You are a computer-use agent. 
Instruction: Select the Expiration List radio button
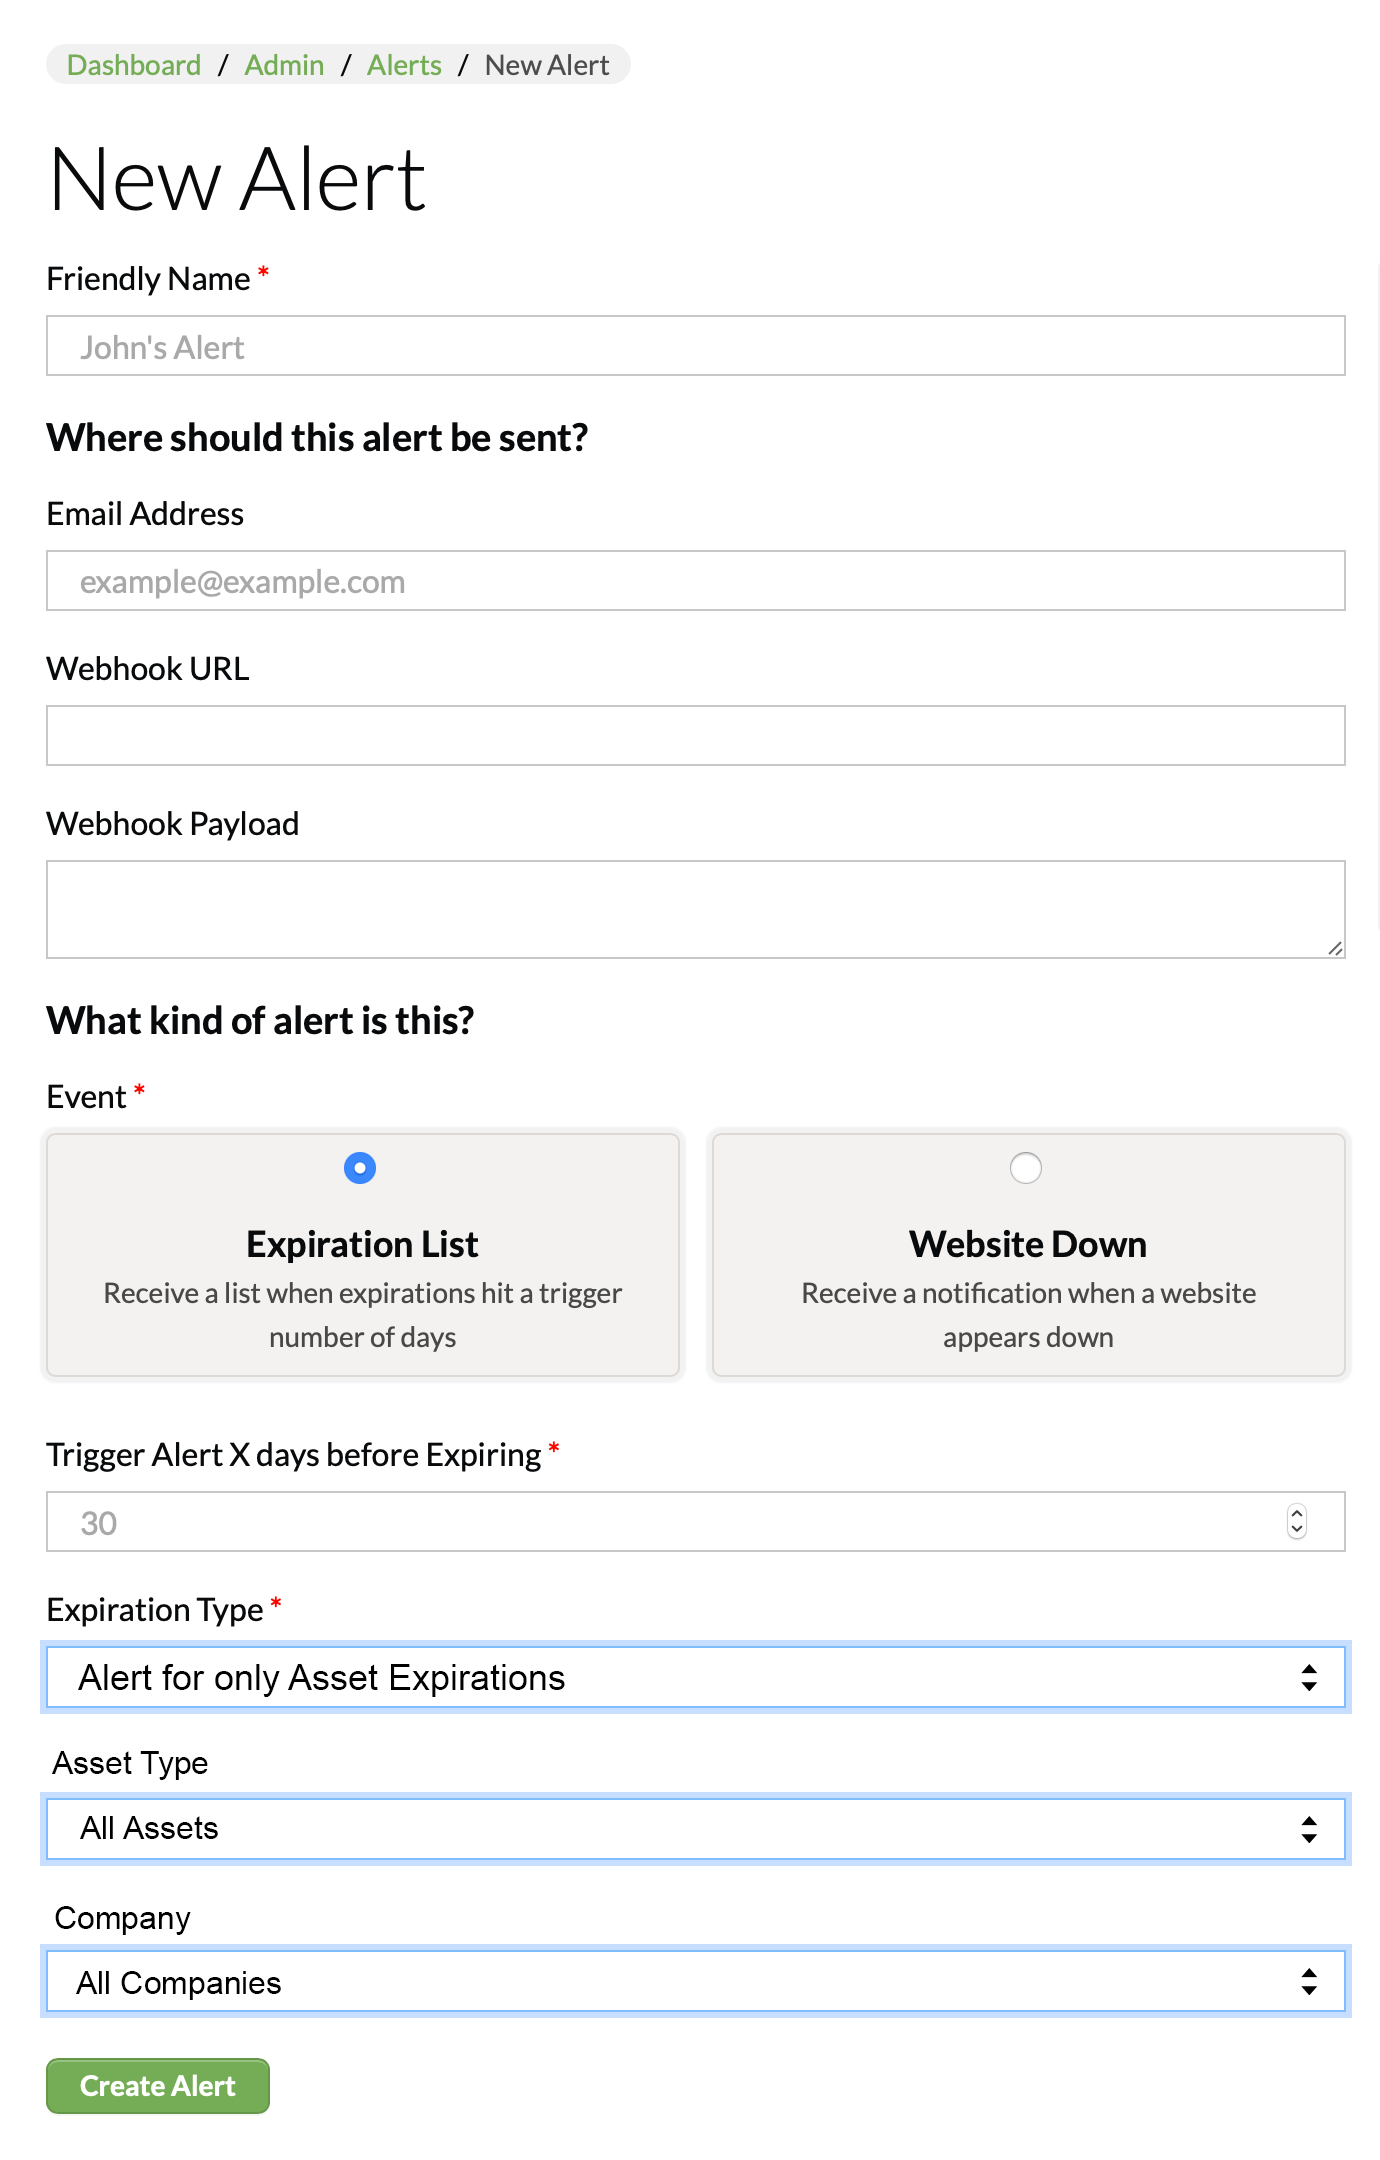point(360,1167)
